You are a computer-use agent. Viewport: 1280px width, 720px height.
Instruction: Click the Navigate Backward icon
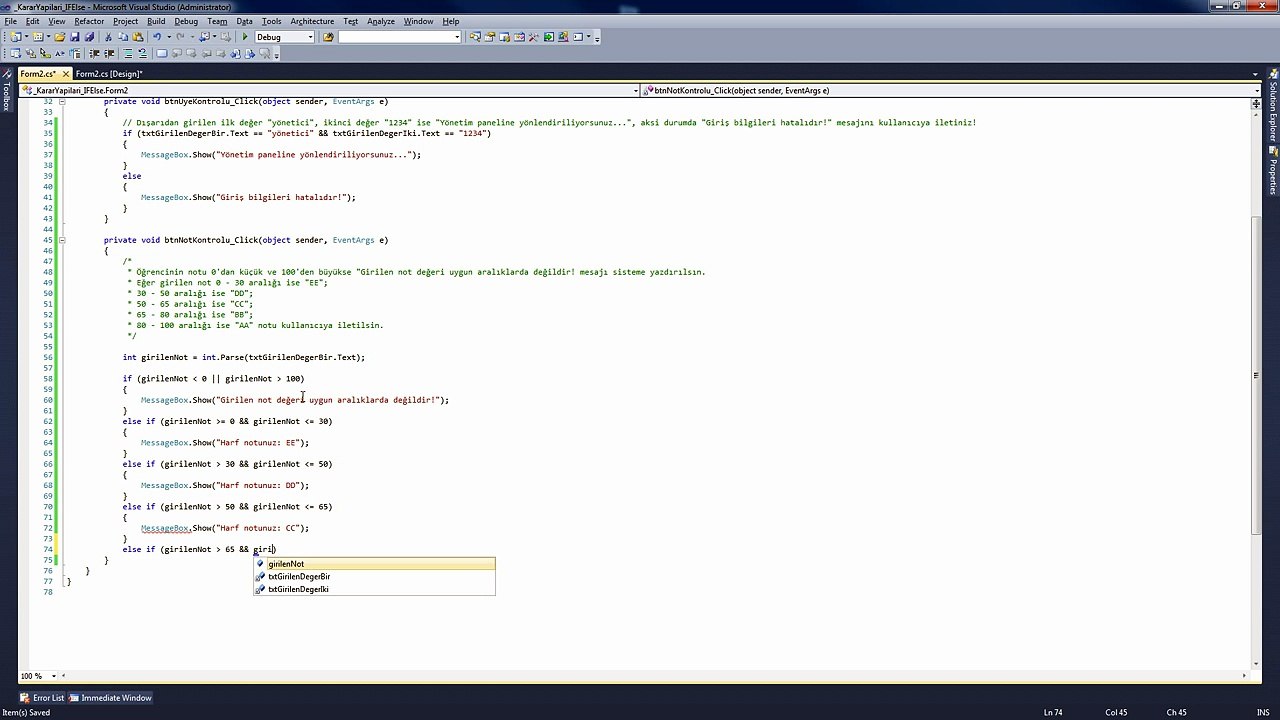(202, 37)
